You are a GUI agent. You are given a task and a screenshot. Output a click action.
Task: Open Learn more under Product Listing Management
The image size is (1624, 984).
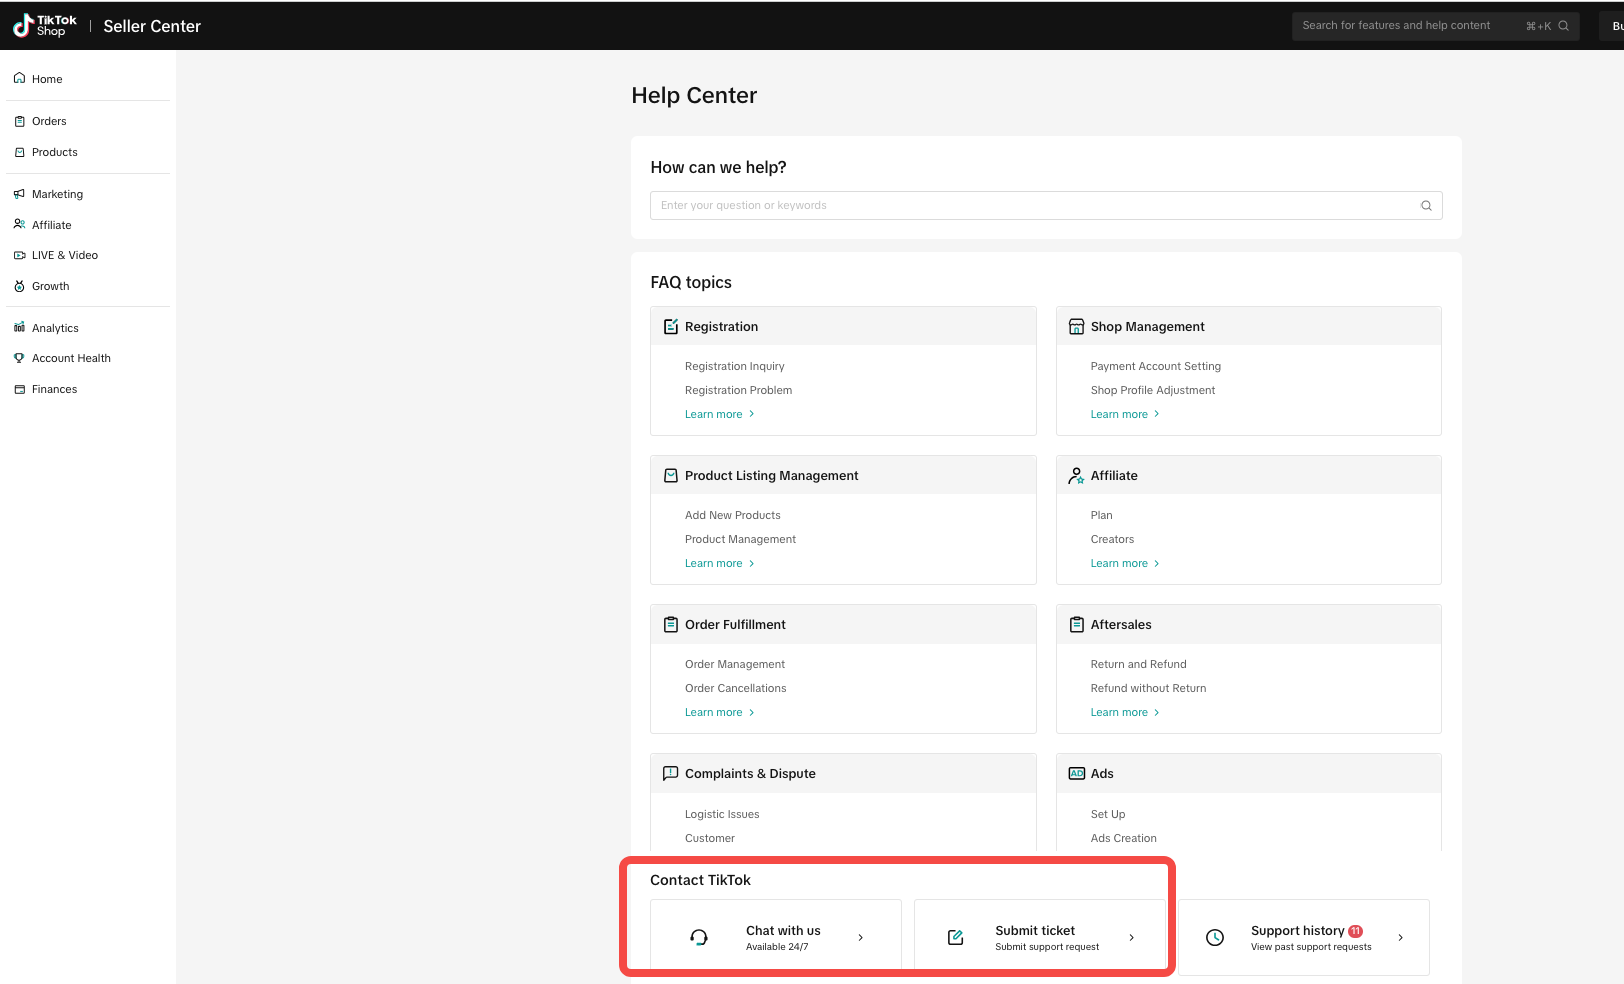tap(720, 564)
